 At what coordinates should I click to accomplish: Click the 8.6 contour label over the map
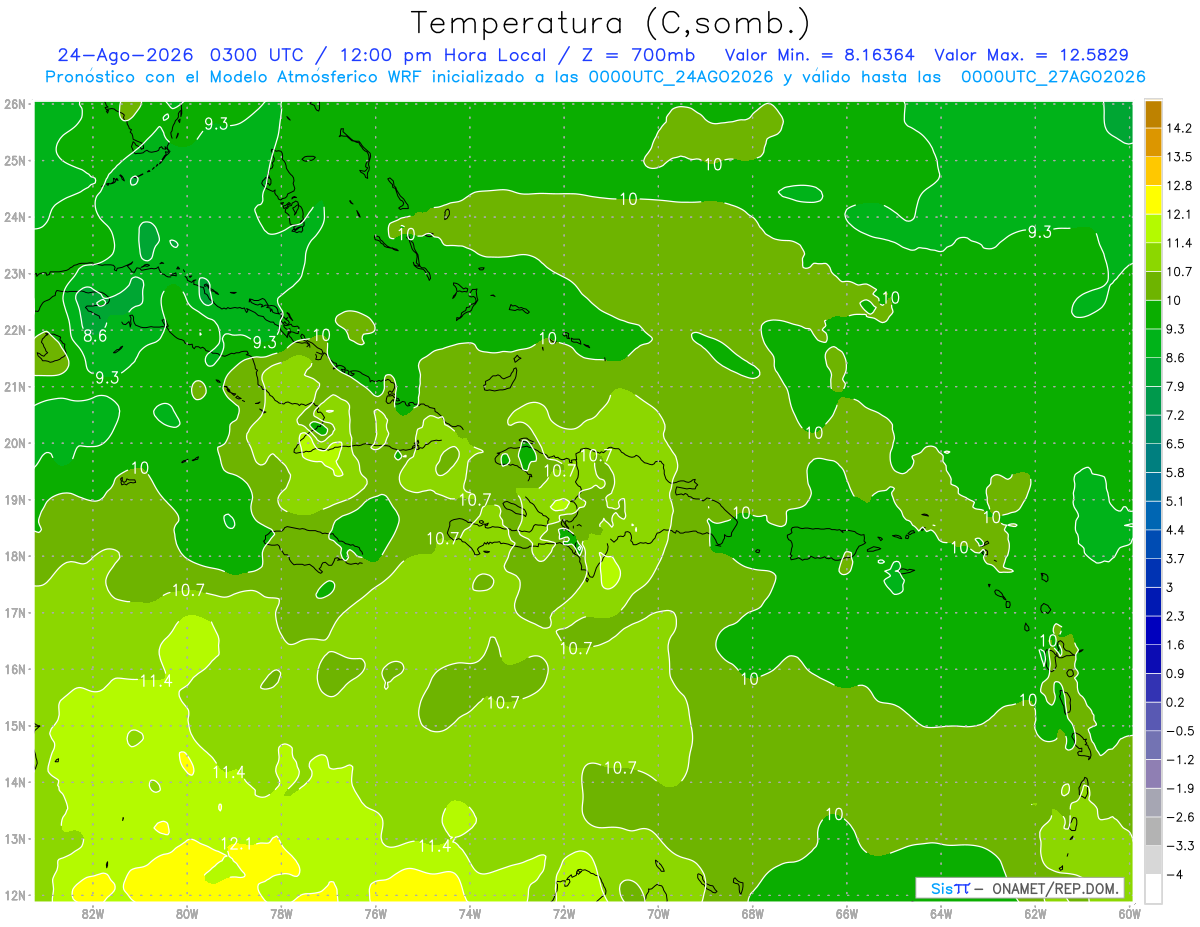point(95,336)
